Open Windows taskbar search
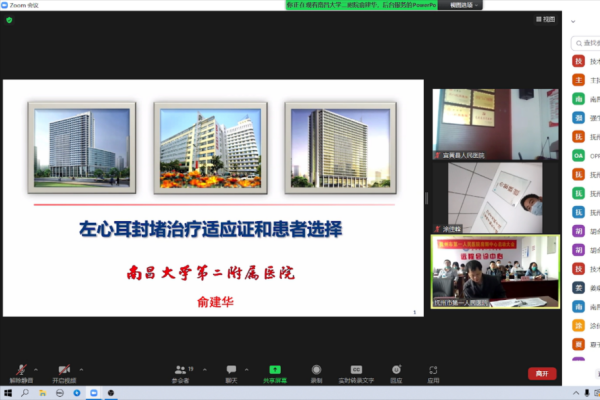 coord(25,393)
